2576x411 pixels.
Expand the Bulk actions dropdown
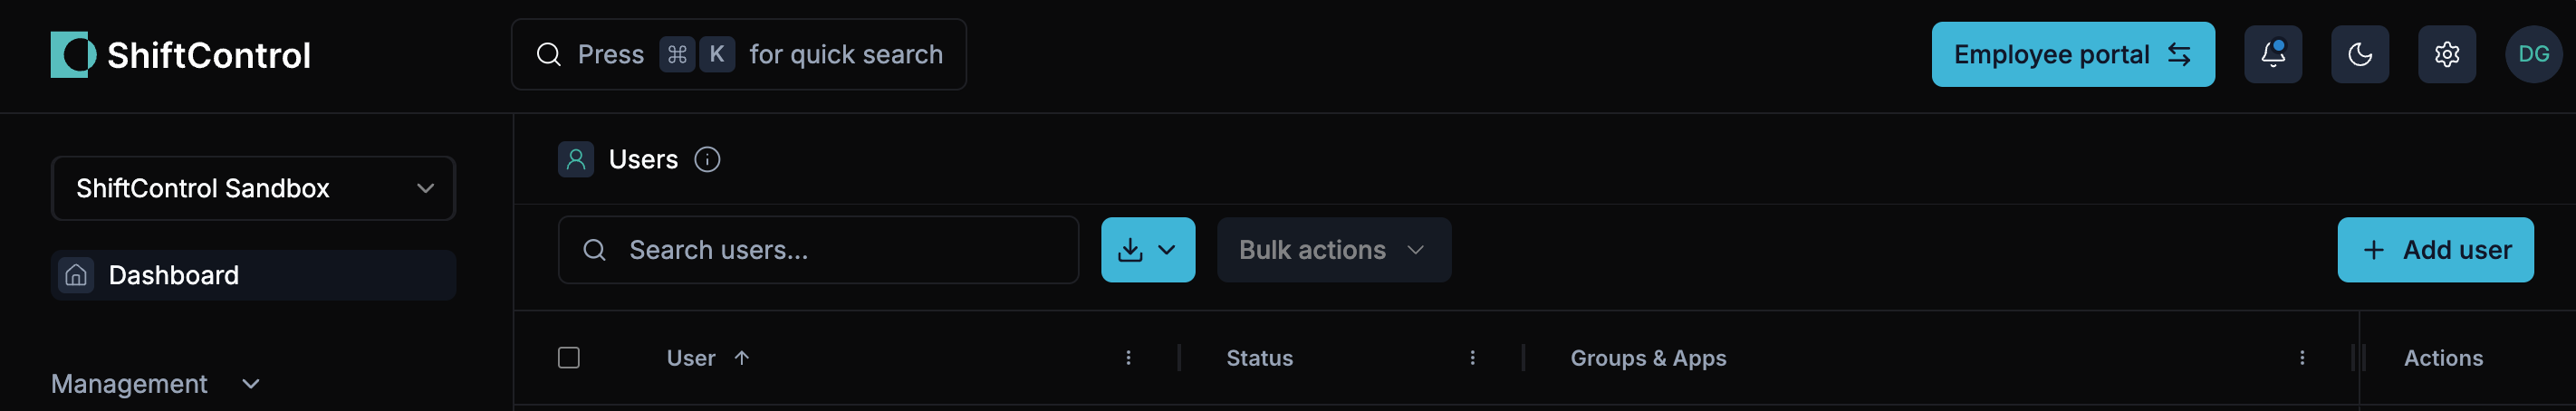(1333, 250)
